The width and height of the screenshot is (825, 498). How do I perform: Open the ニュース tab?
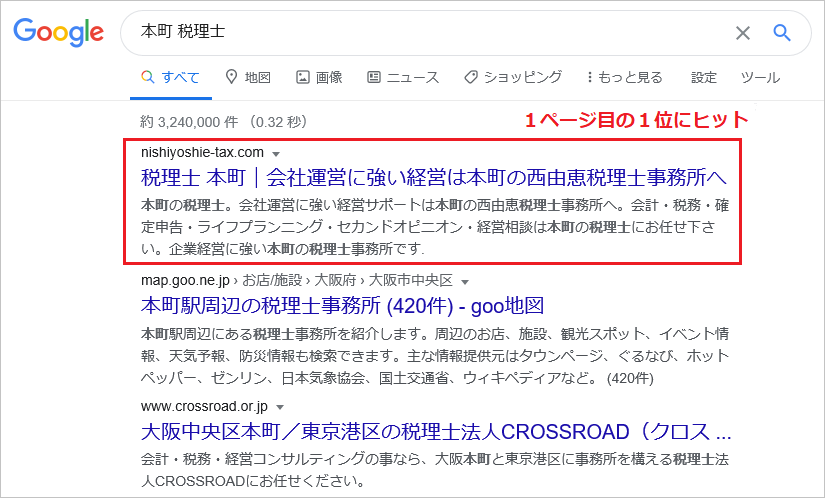(x=403, y=78)
